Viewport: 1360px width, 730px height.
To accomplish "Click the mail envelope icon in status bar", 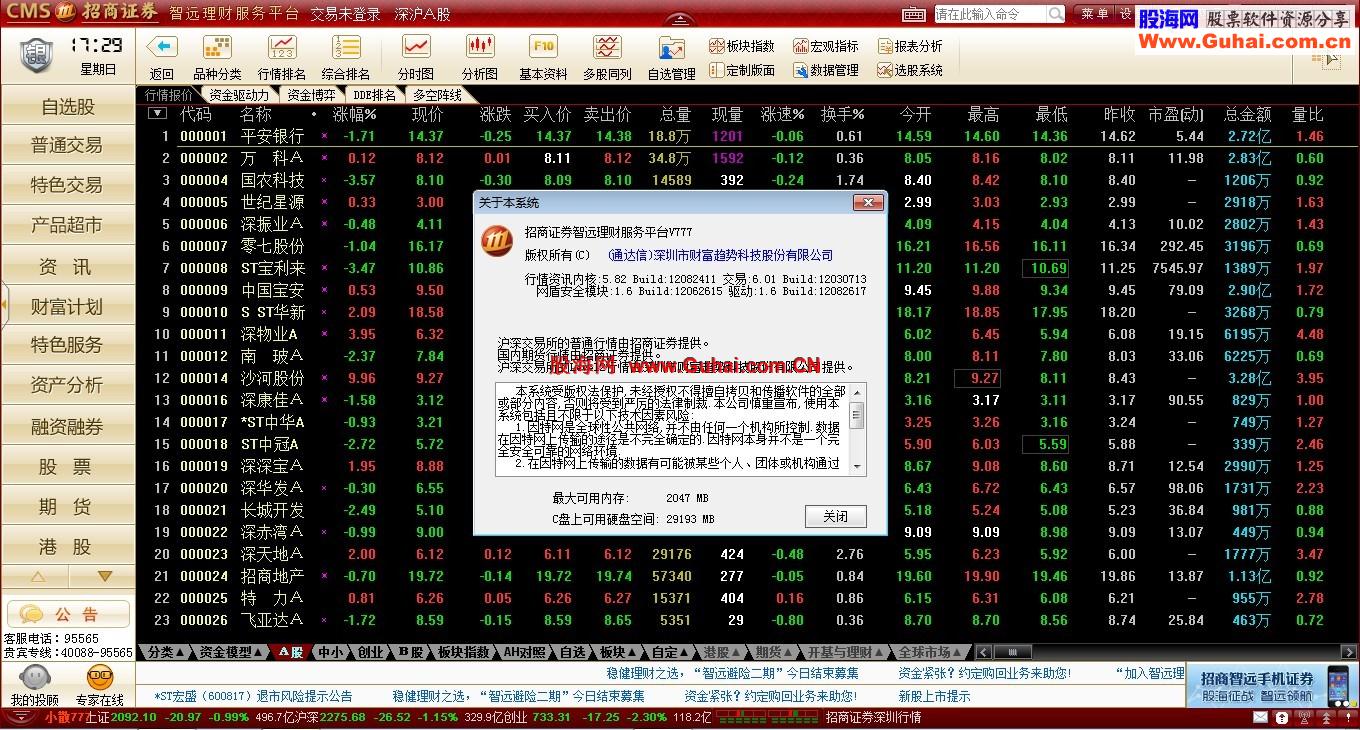I will click(1260, 718).
